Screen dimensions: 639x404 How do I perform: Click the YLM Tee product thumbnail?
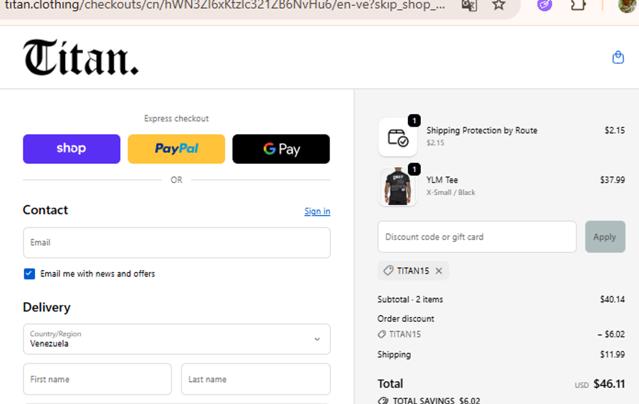tap(398, 187)
